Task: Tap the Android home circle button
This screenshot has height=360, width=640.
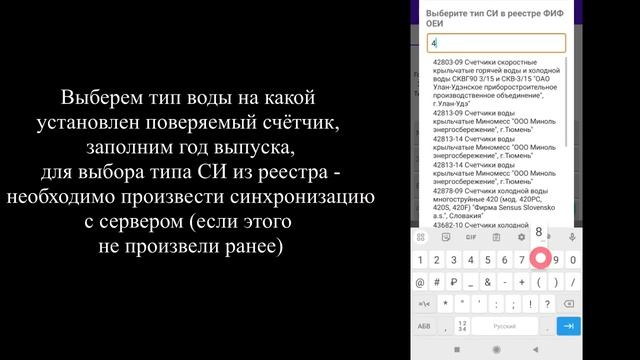Action: tap(496, 349)
